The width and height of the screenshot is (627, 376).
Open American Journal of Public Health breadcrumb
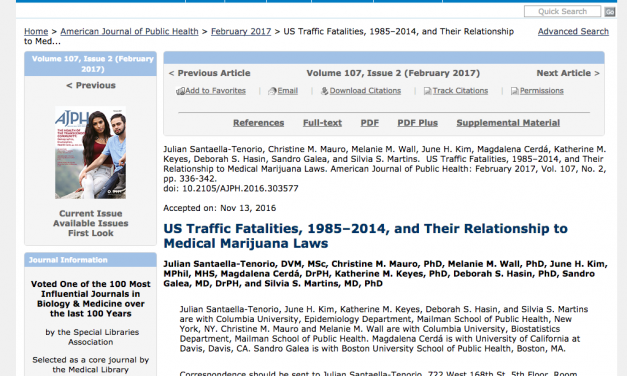click(x=129, y=31)
